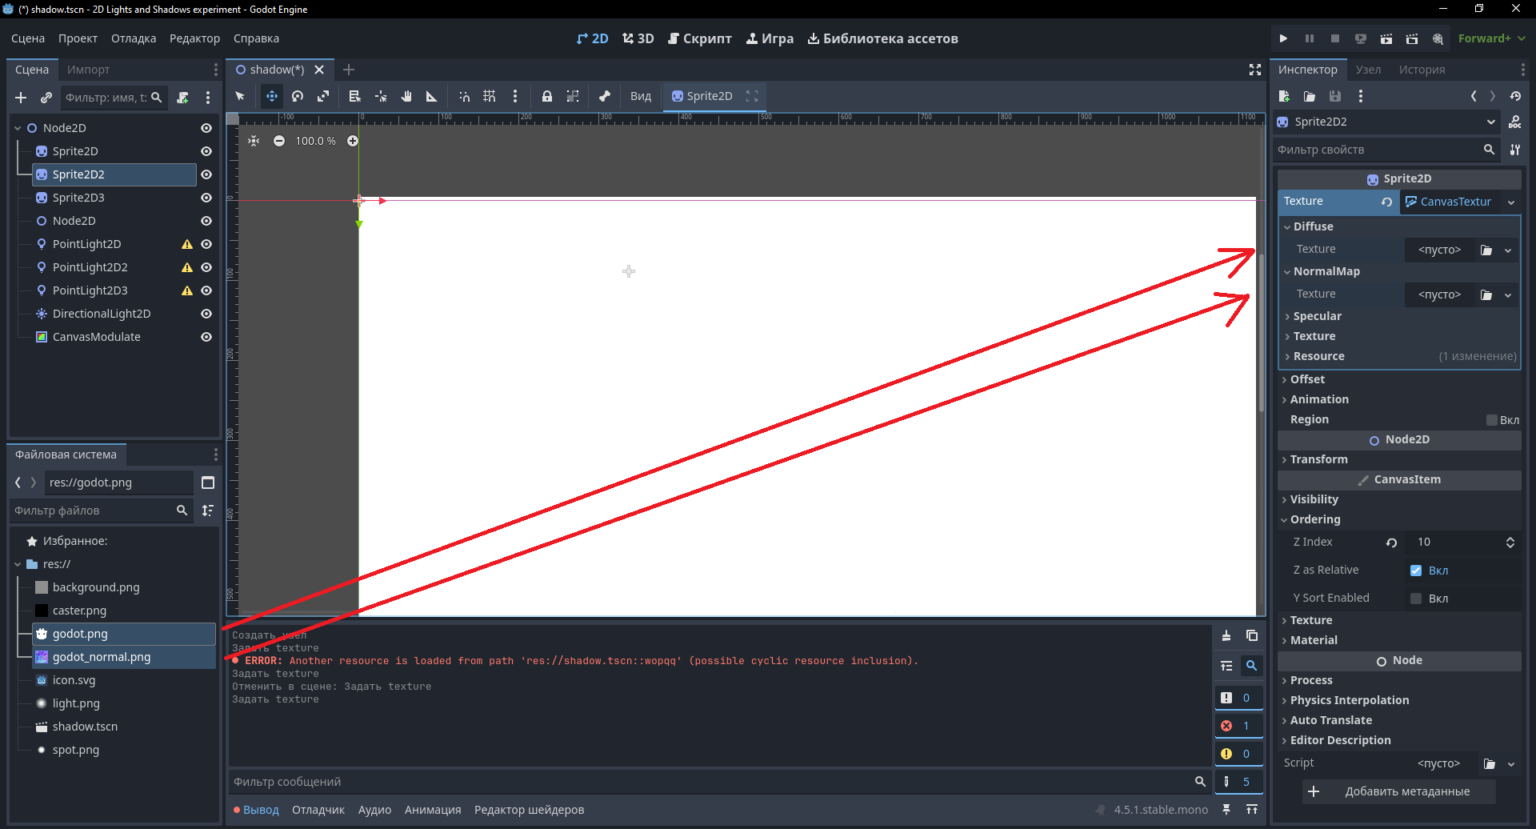Click the Добавить метаданные button
Screen dimensions: 1536x829
coord(1399,791)
